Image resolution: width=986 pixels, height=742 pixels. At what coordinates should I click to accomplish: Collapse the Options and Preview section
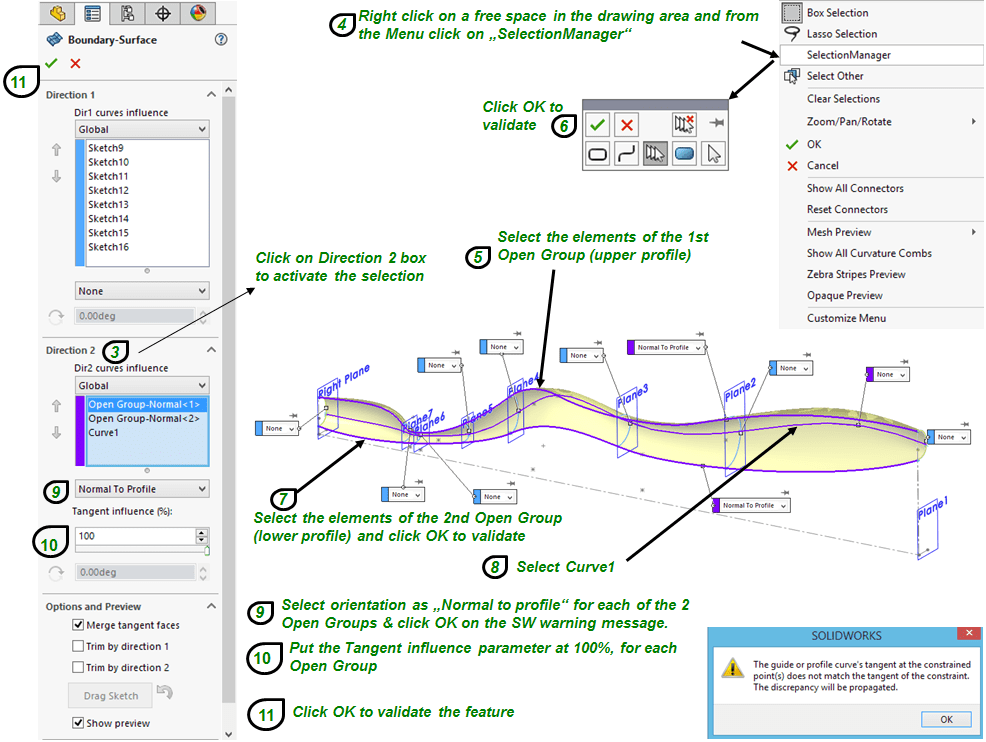tap(211, 606)
